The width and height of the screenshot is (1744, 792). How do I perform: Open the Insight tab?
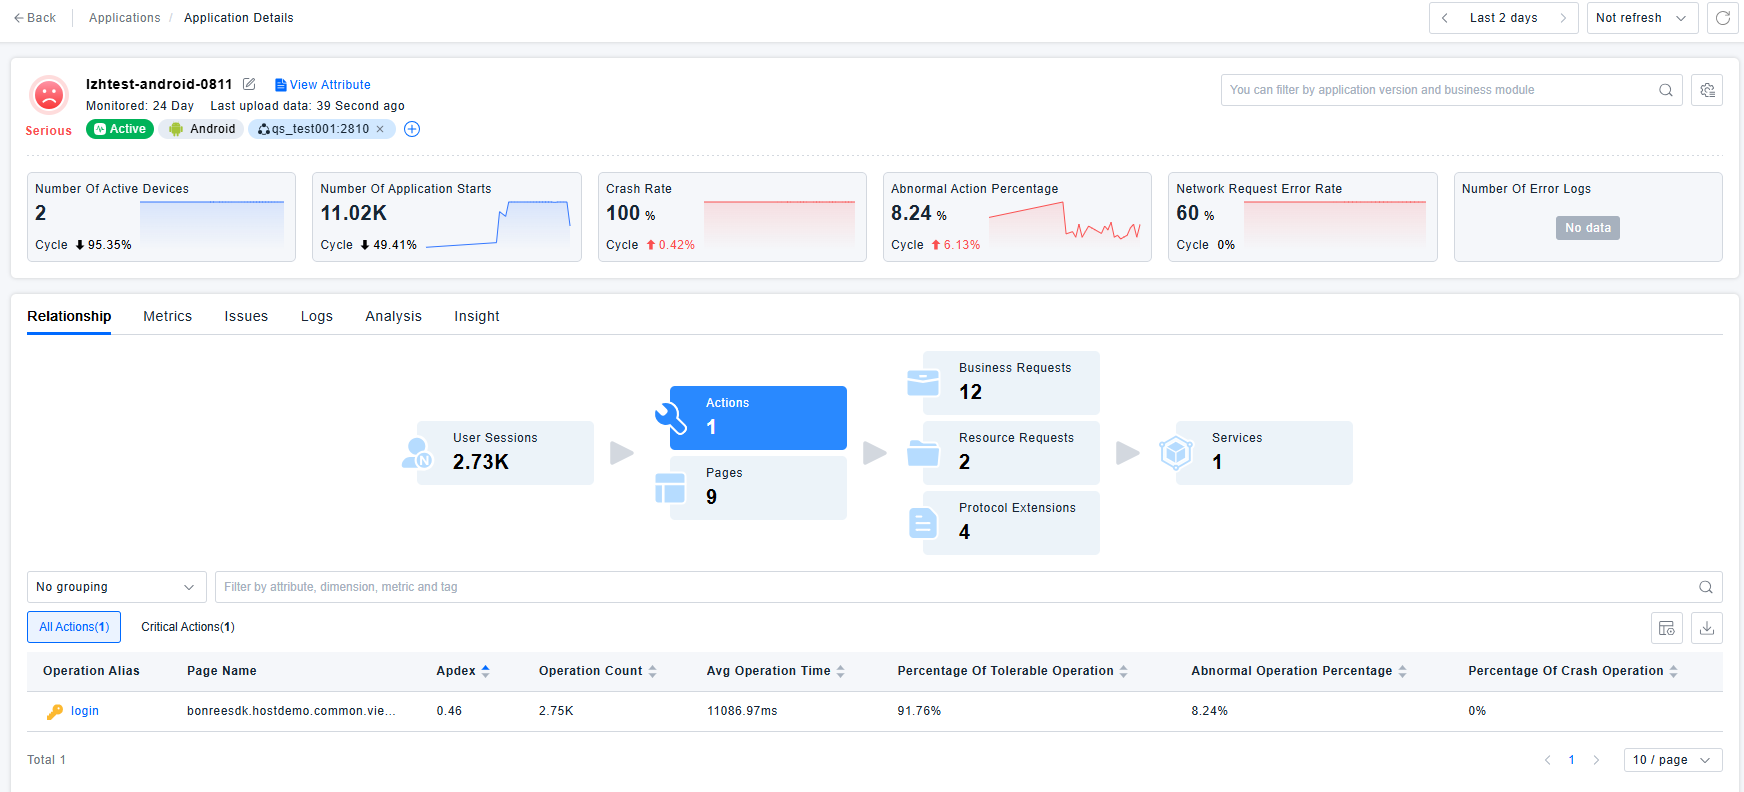(476, 316)
